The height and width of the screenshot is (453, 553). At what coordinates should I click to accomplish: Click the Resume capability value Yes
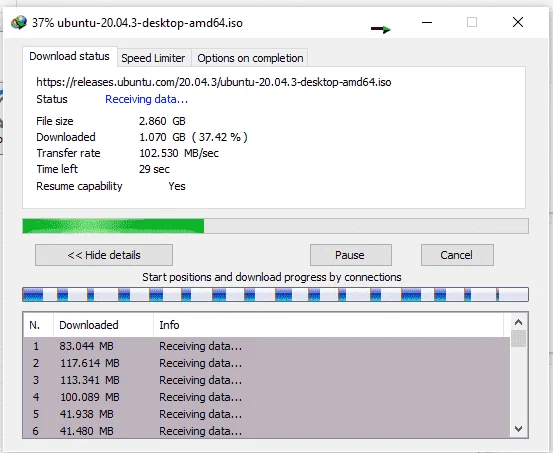[177, 186]
